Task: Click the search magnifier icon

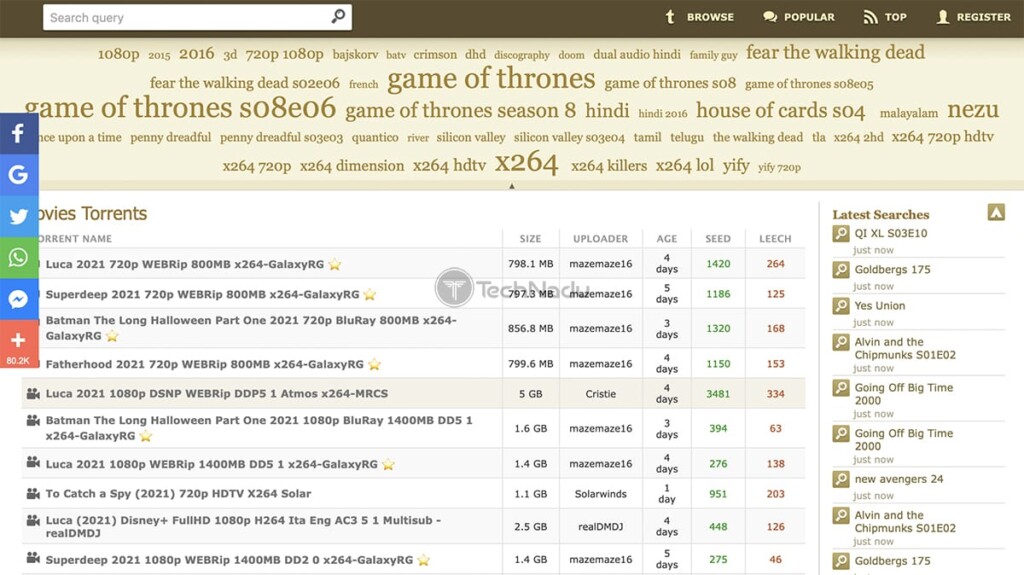Action: [x=338, y=16]
